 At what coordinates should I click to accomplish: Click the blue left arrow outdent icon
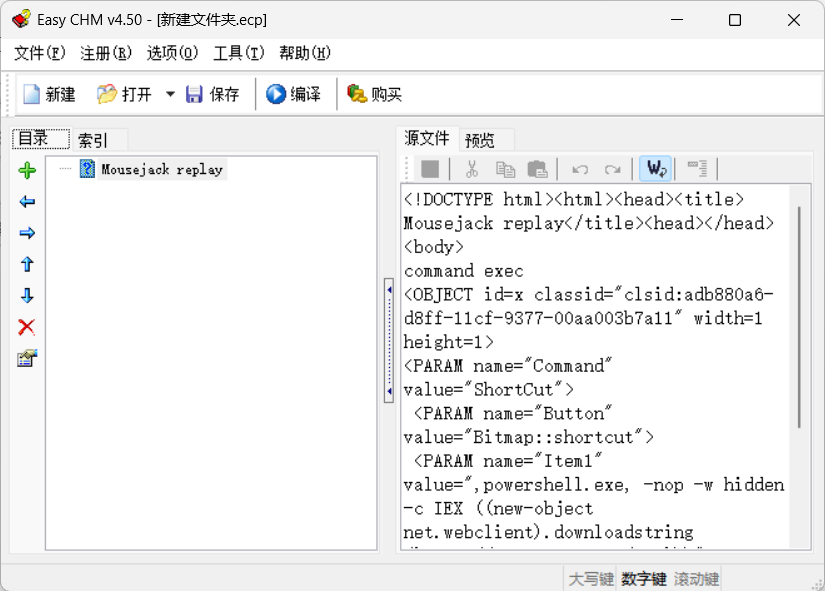pos(27,202)
